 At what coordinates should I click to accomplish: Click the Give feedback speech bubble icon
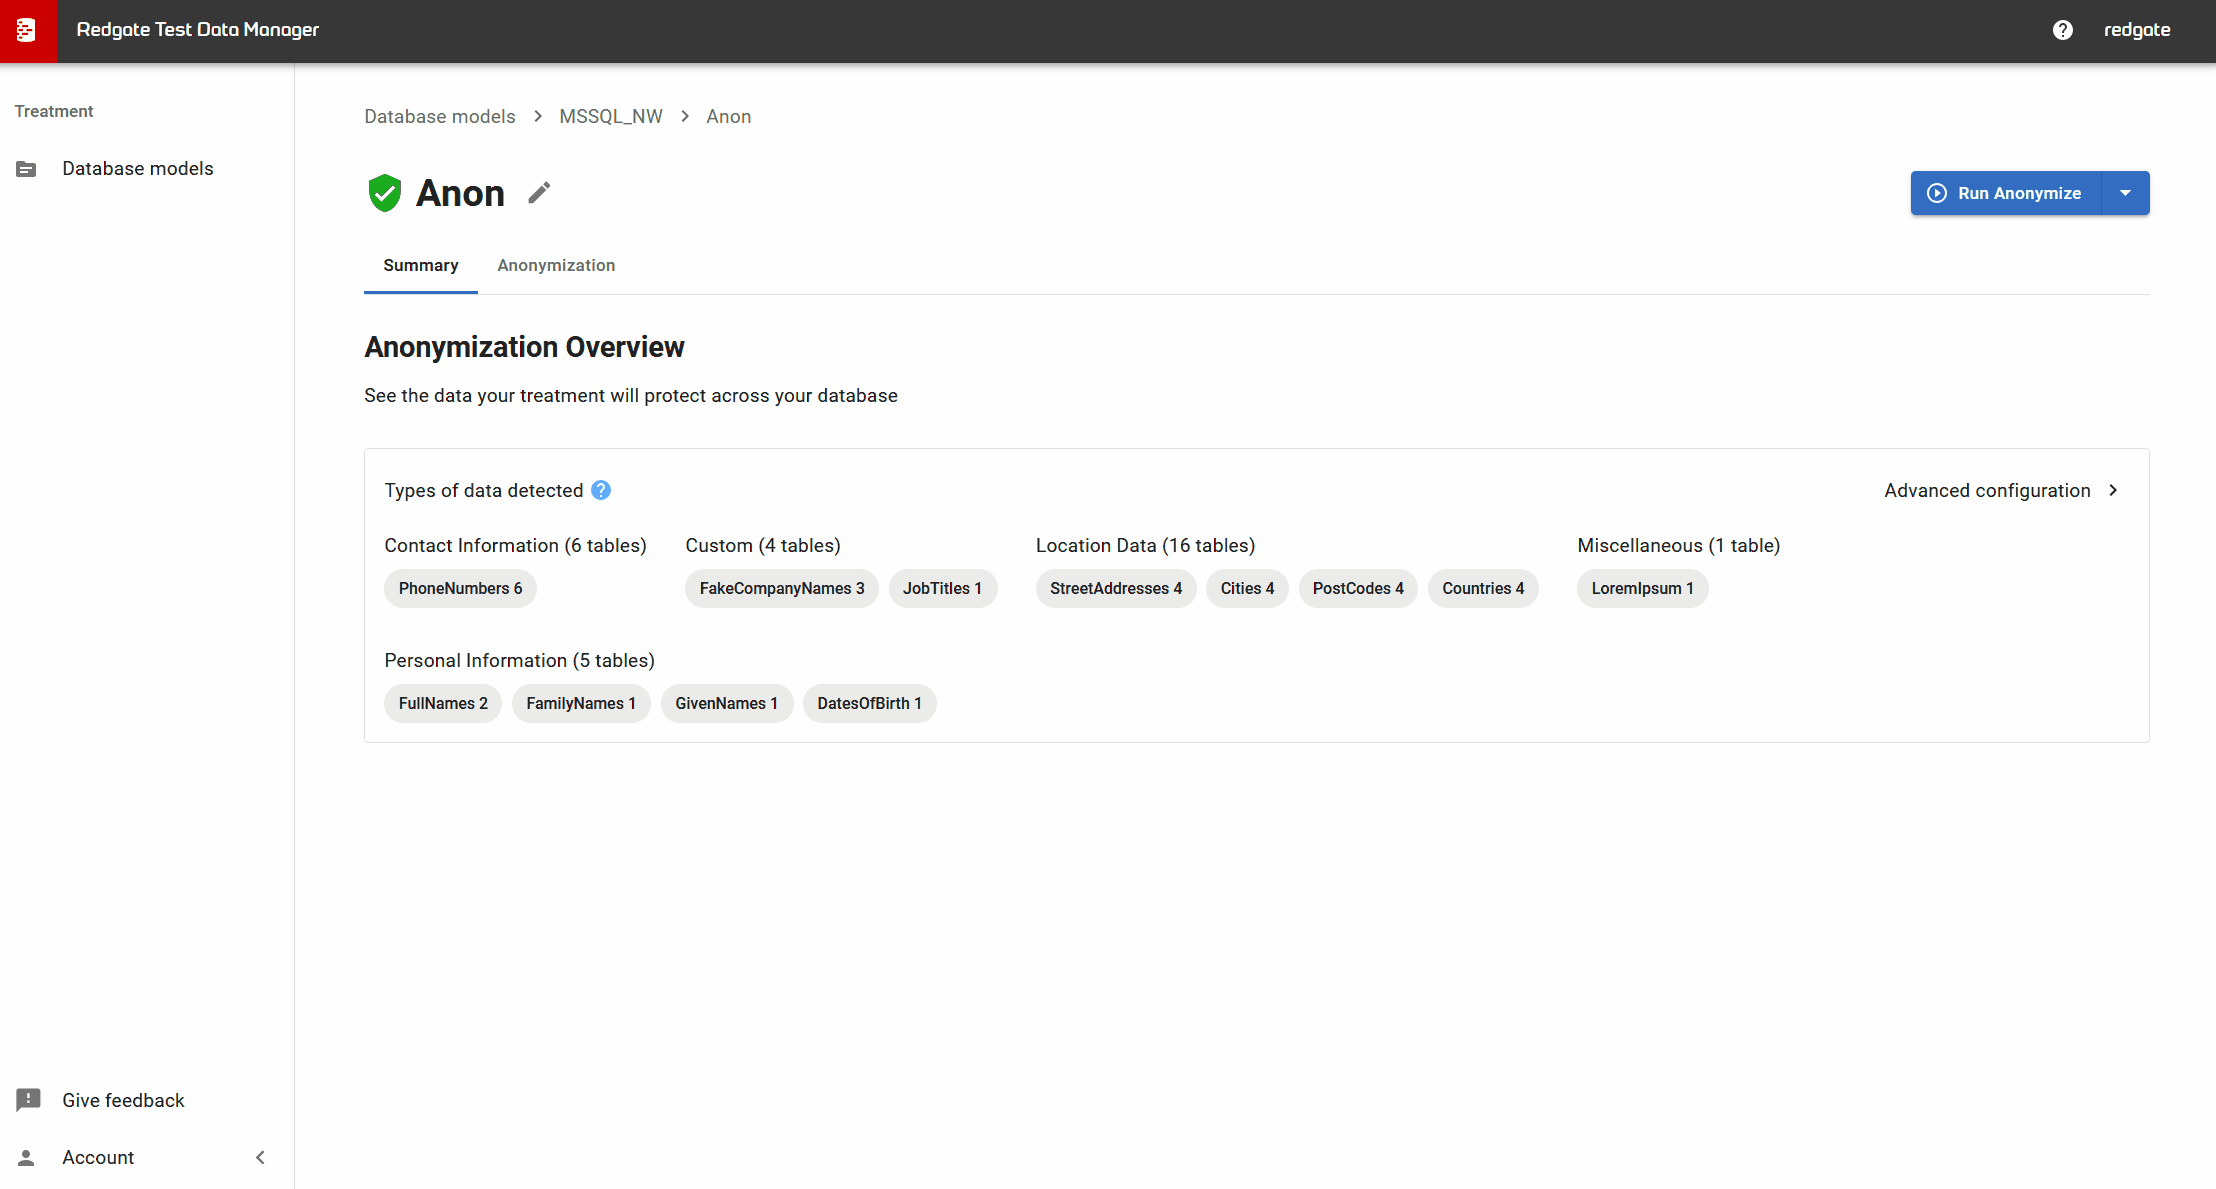27,1100
